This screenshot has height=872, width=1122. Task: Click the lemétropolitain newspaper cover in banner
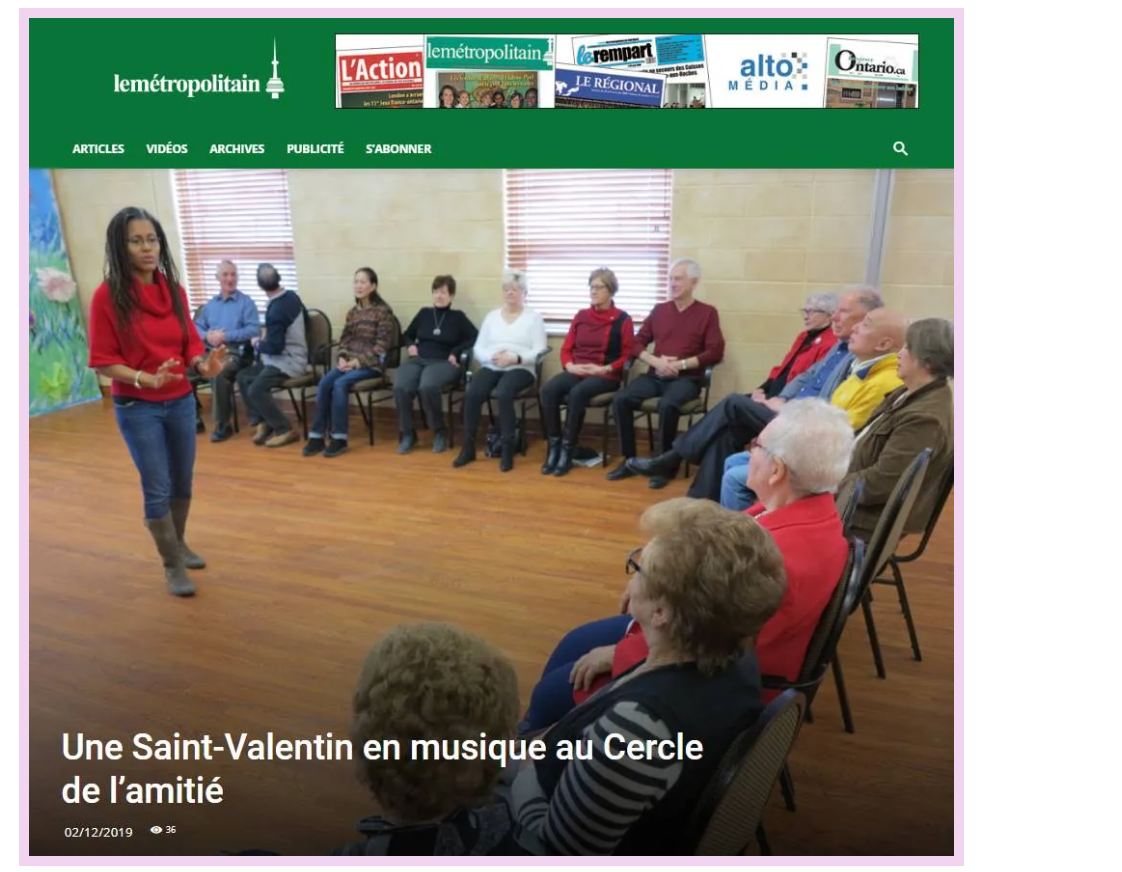point(489,72)
